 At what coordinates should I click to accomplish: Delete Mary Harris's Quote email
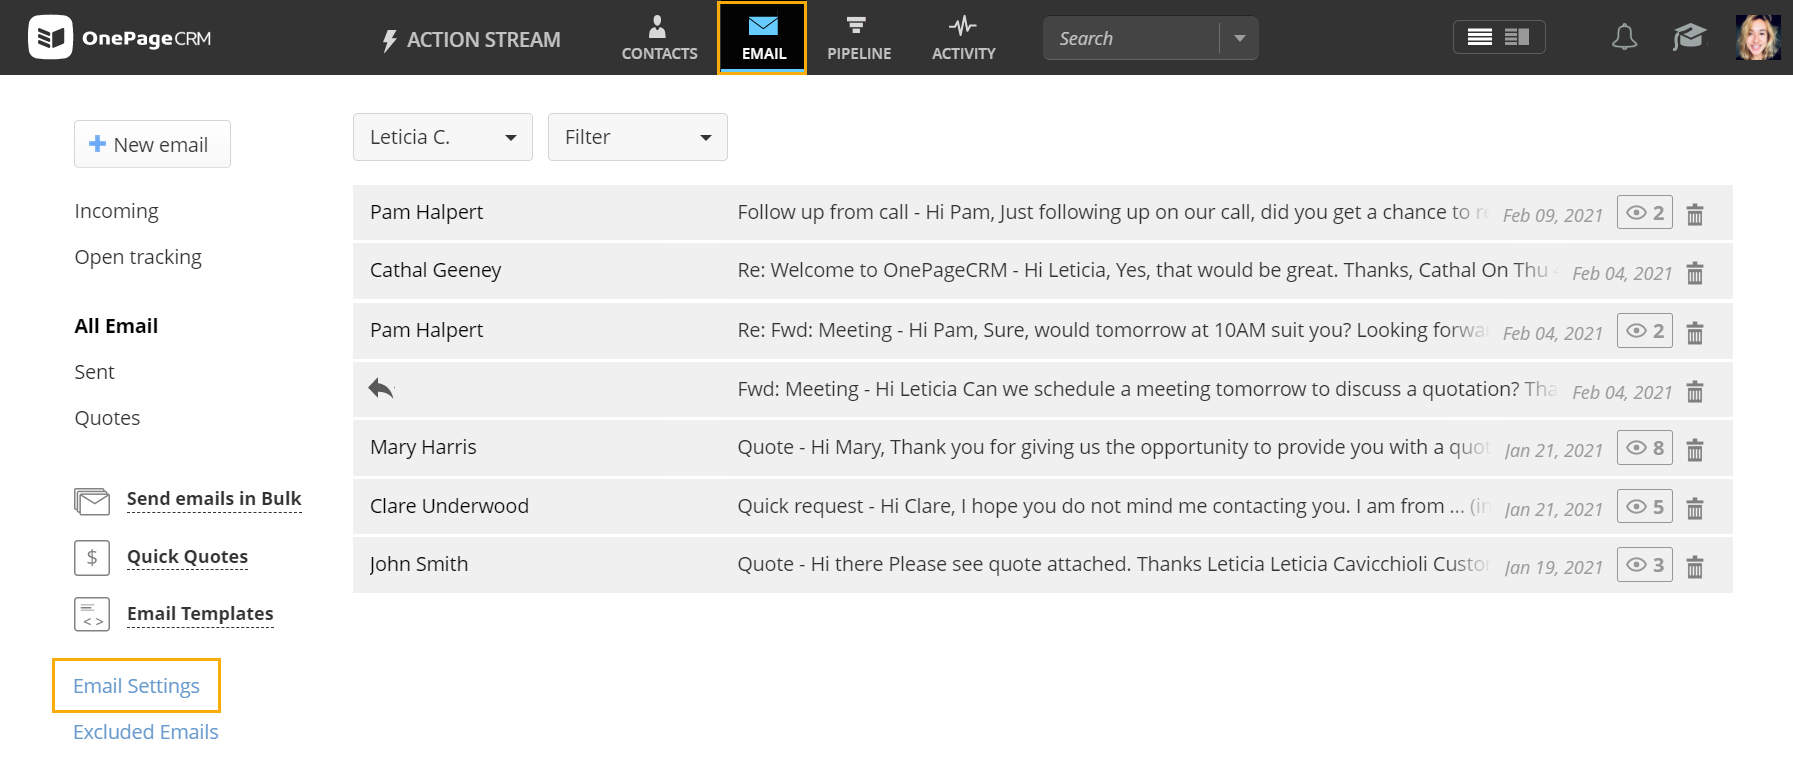pos(1695,450)
